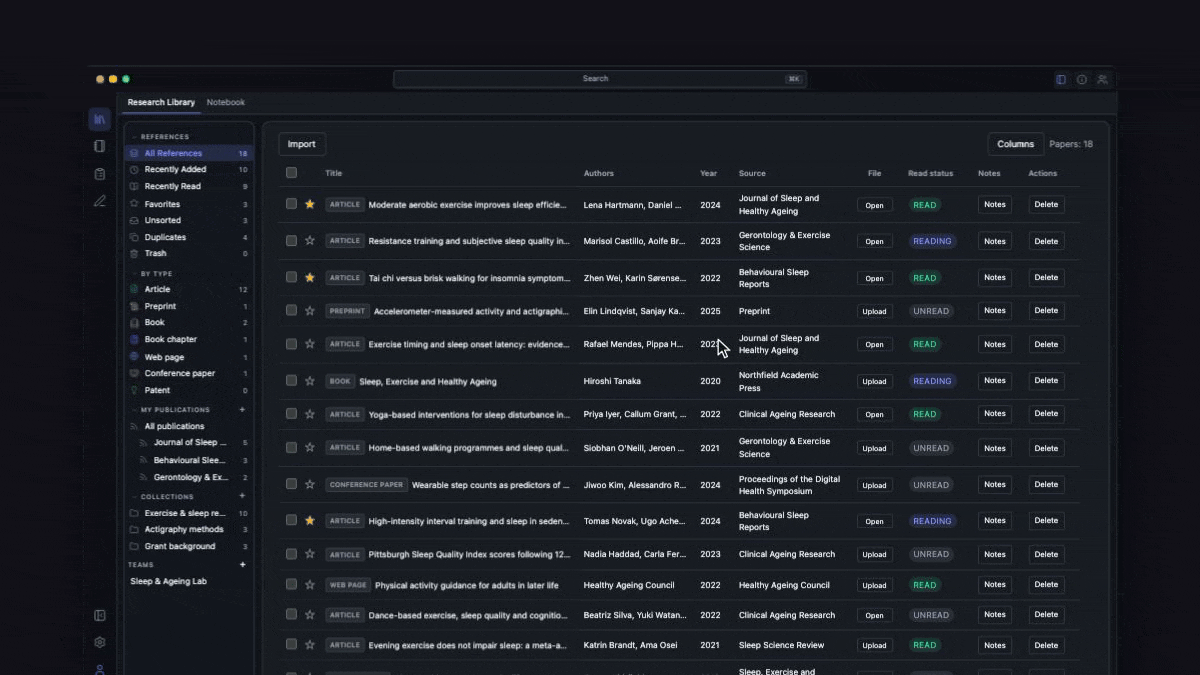1200x675 pixels.
Task: Add a new team with plus icon
Action: tap(242, 565)
